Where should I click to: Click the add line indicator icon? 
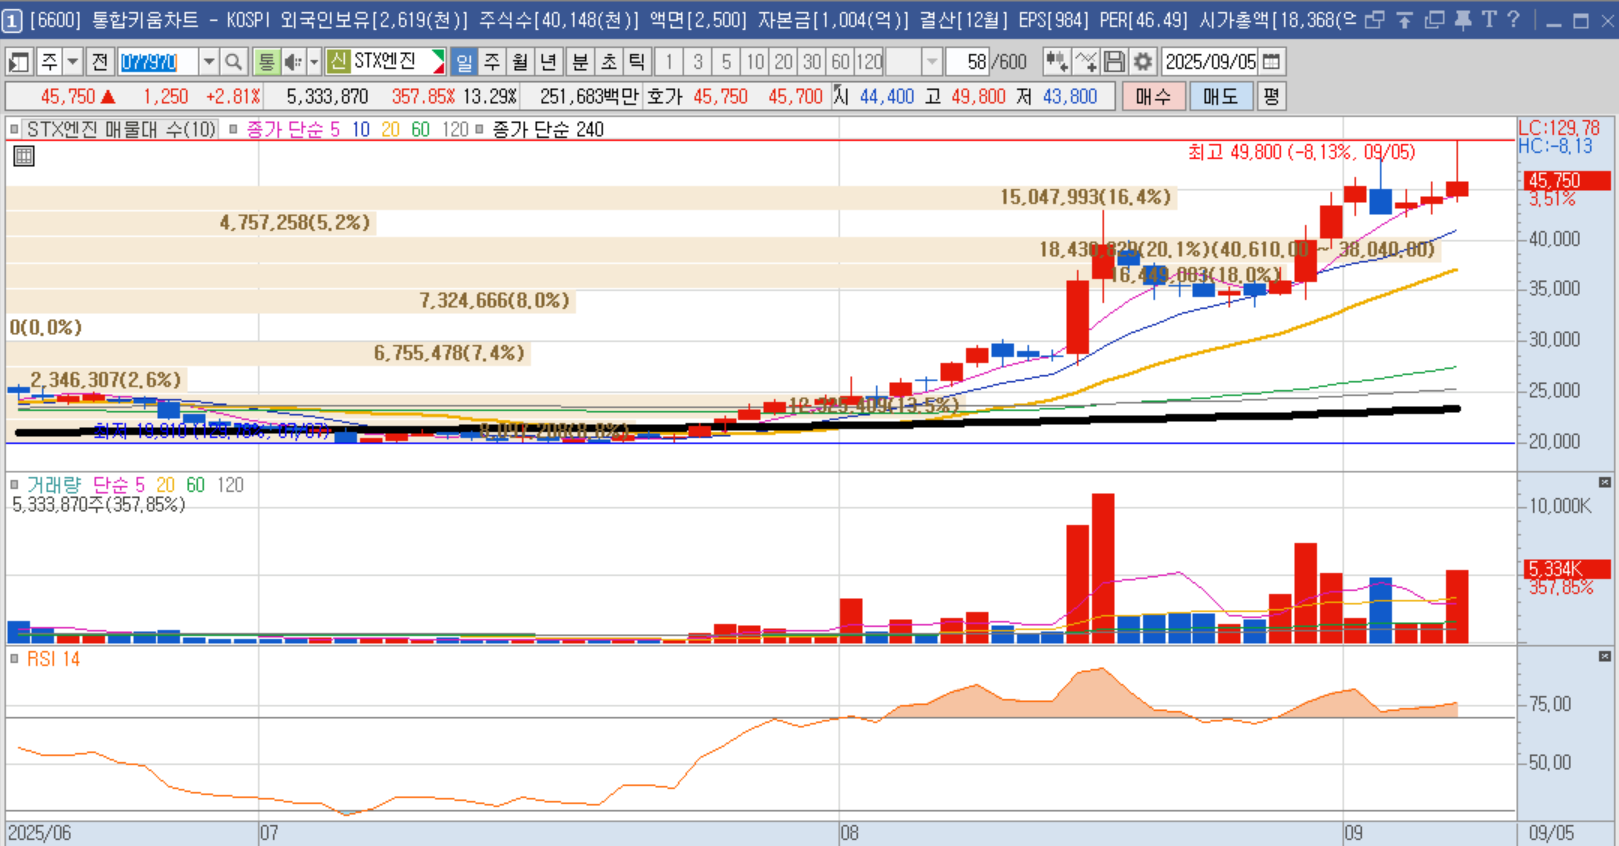click(x=1085, y=62)
